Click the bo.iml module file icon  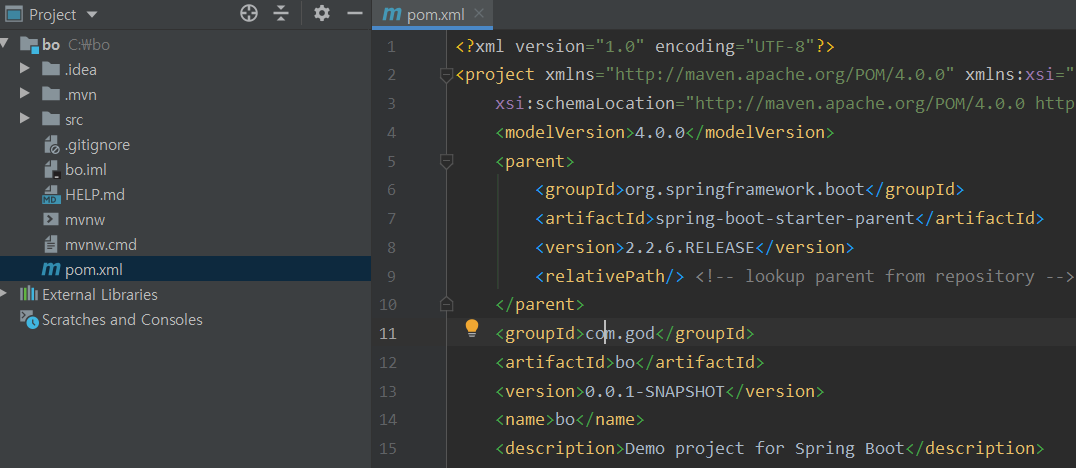pyautogui.click(x=52, y=169)
